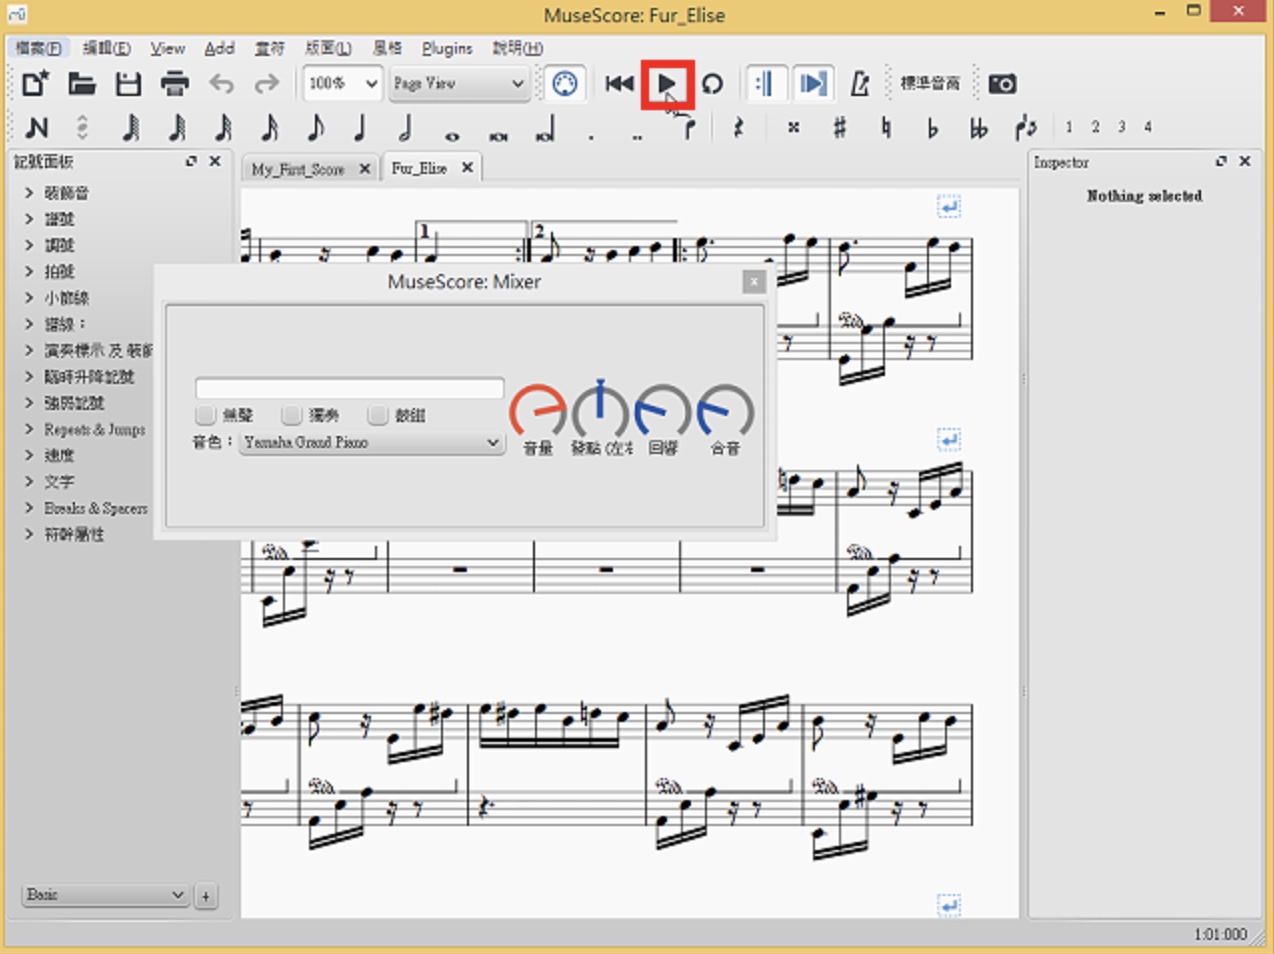
Task: Add a double augmentation dot
Action: [637, 135]
